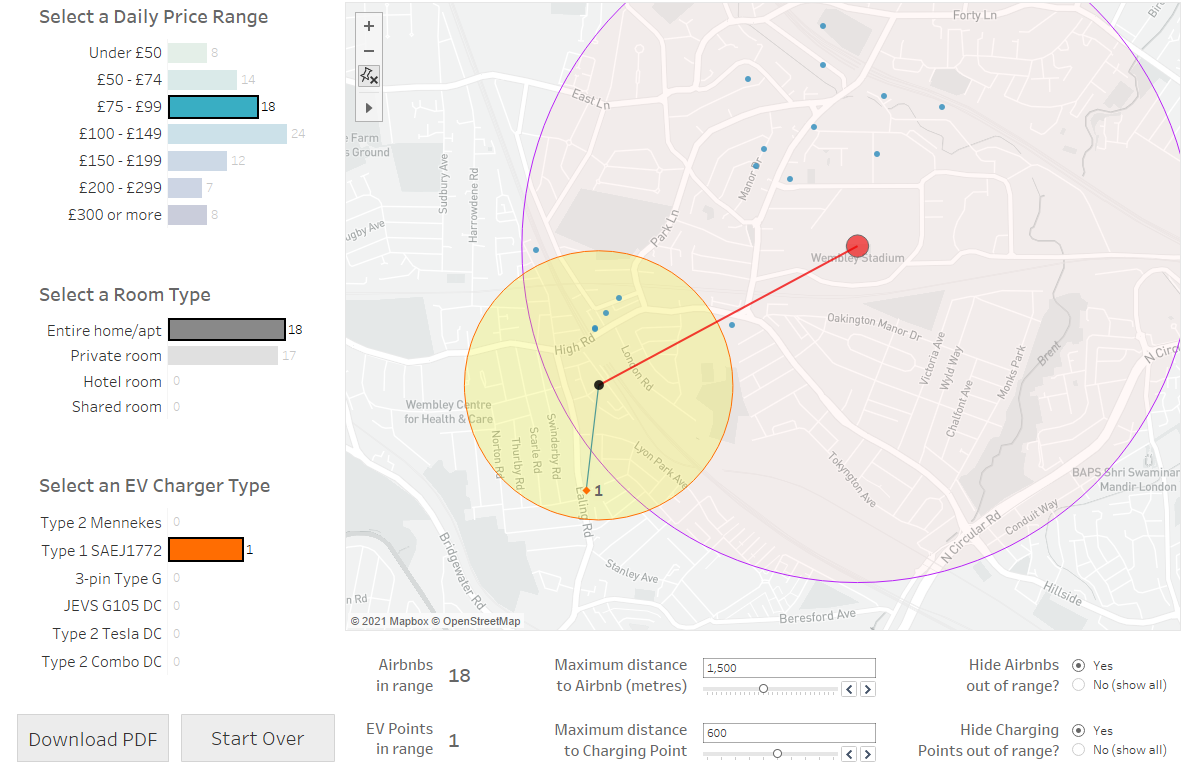Expand the map tools arrow

369,107
